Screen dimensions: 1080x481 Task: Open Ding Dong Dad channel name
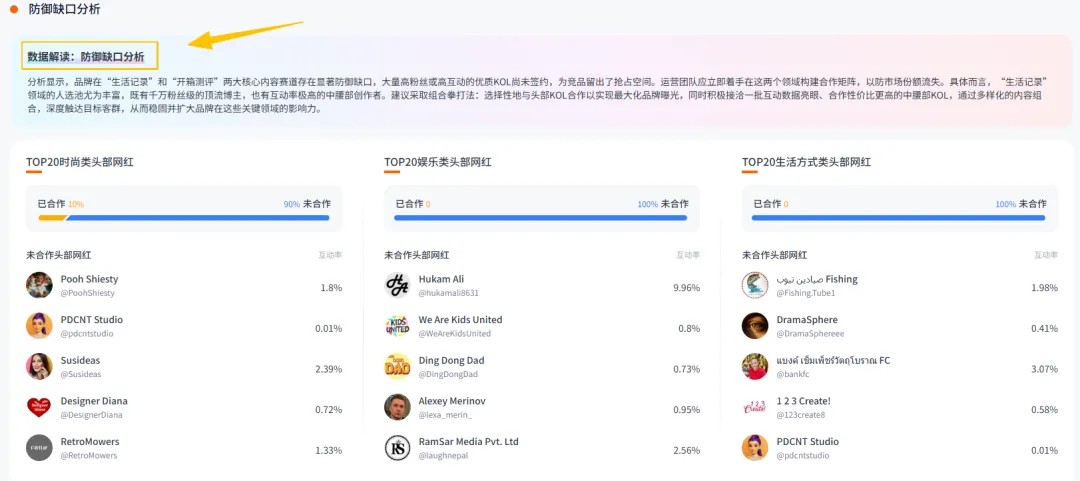point(452,360)
